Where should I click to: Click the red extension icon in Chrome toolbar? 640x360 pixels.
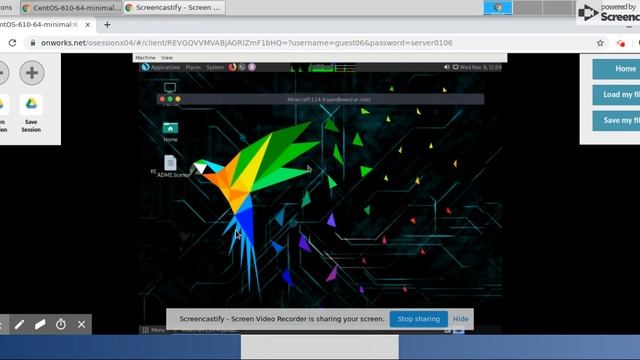tap(621, 43)
